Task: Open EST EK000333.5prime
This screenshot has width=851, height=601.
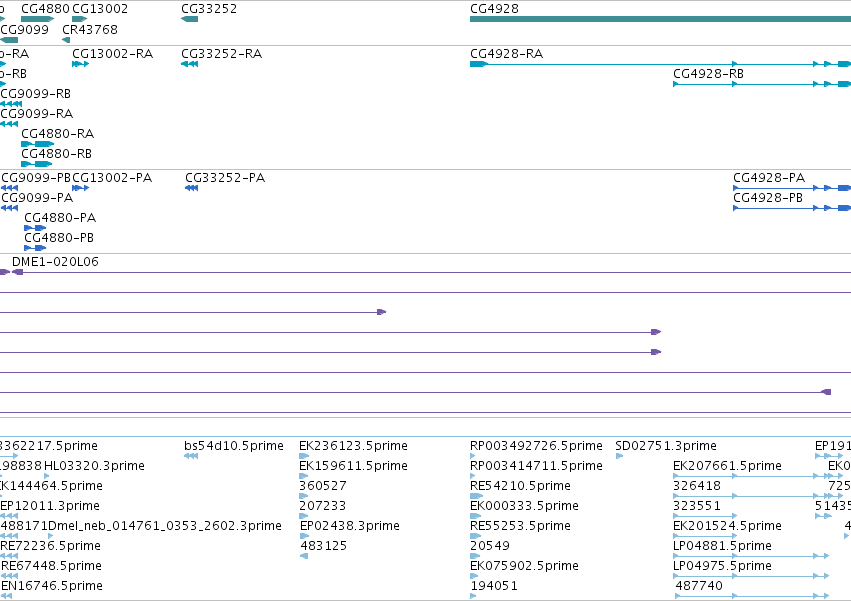Action: (x=524, y=506)
